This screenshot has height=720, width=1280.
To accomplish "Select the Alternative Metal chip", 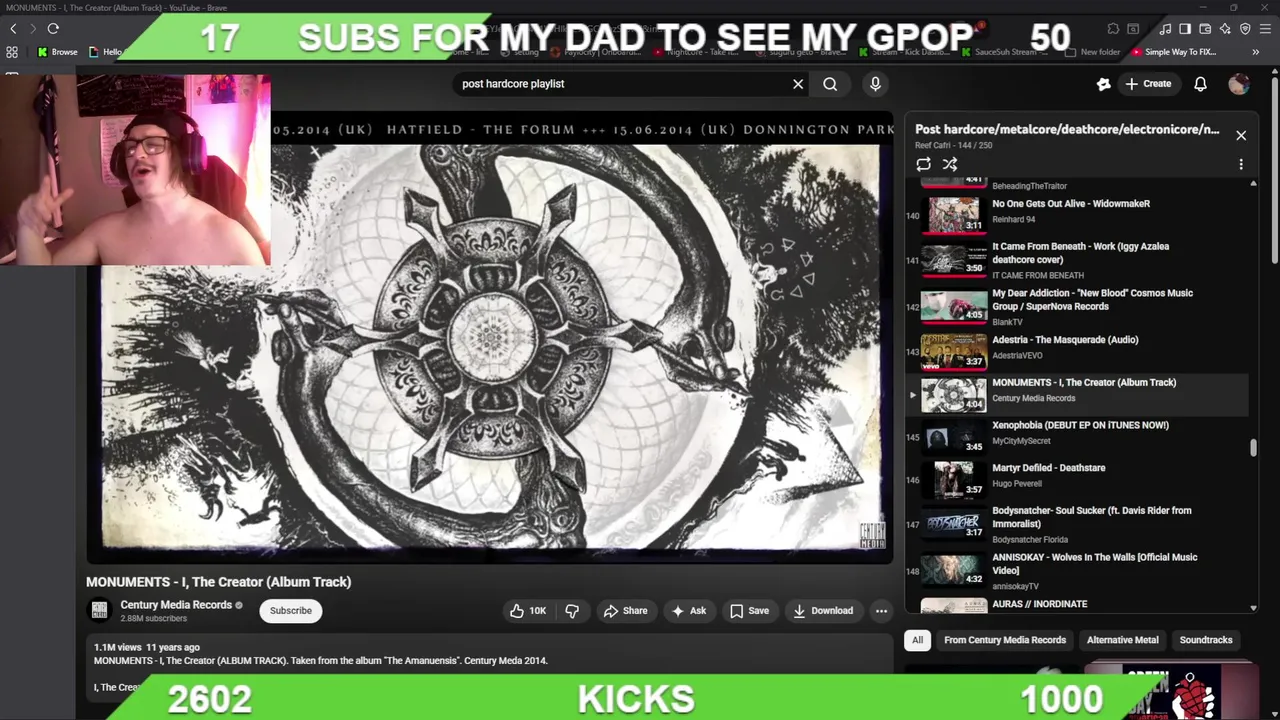I will pyautogui.click(x=1122, y=640).
